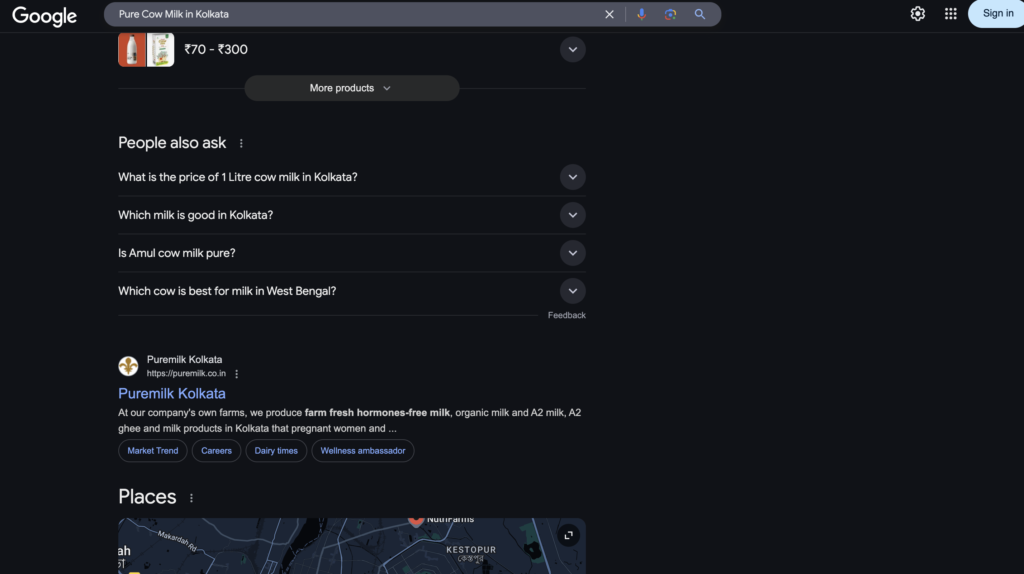Click the People also ask heading

[x=172, y=142]
